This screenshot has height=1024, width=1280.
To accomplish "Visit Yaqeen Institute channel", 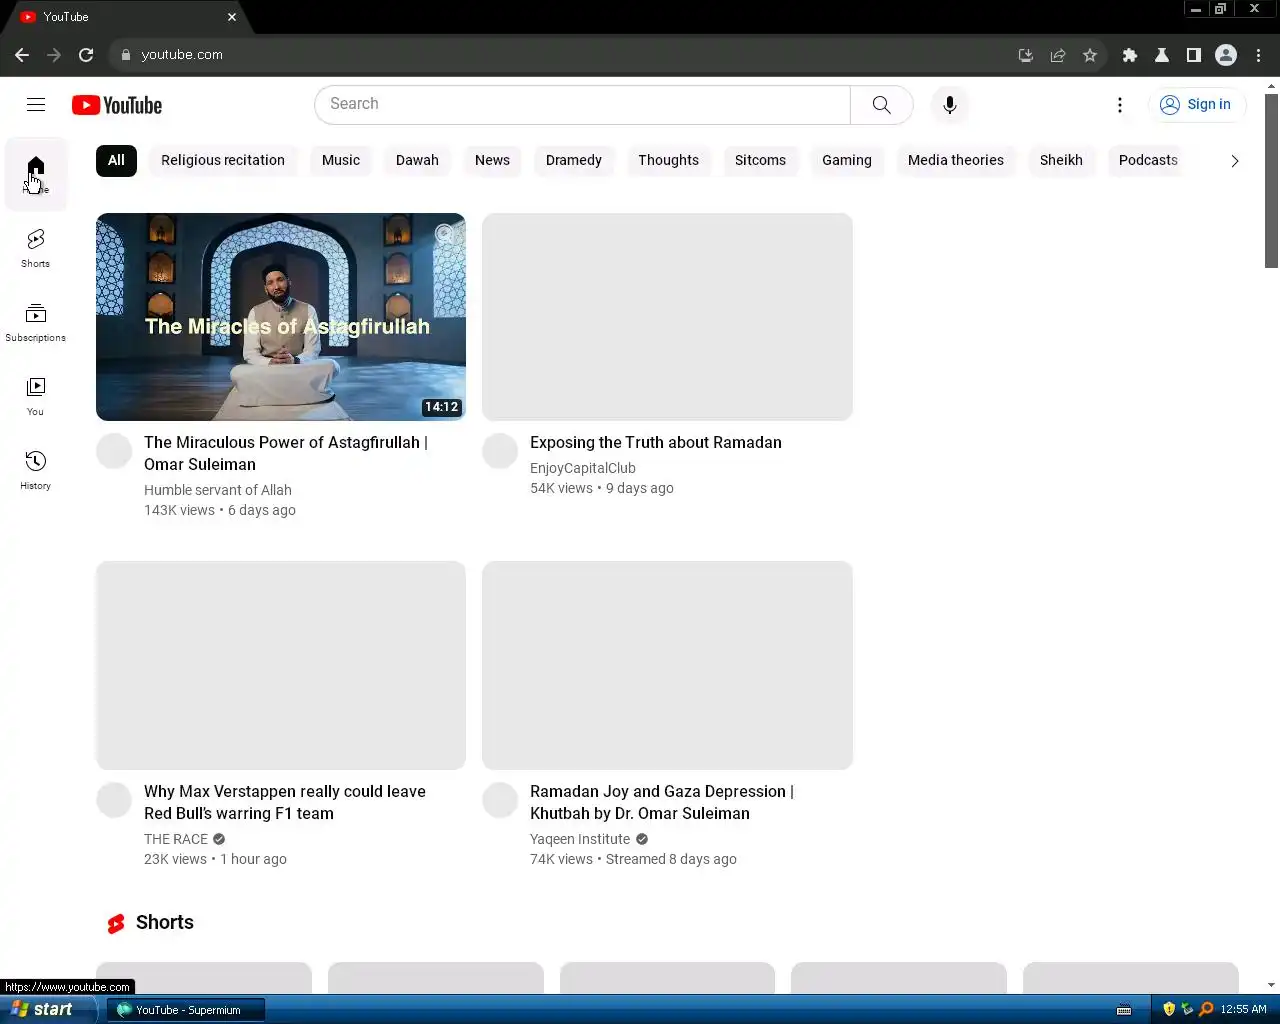I will click(x=580, y=839).
